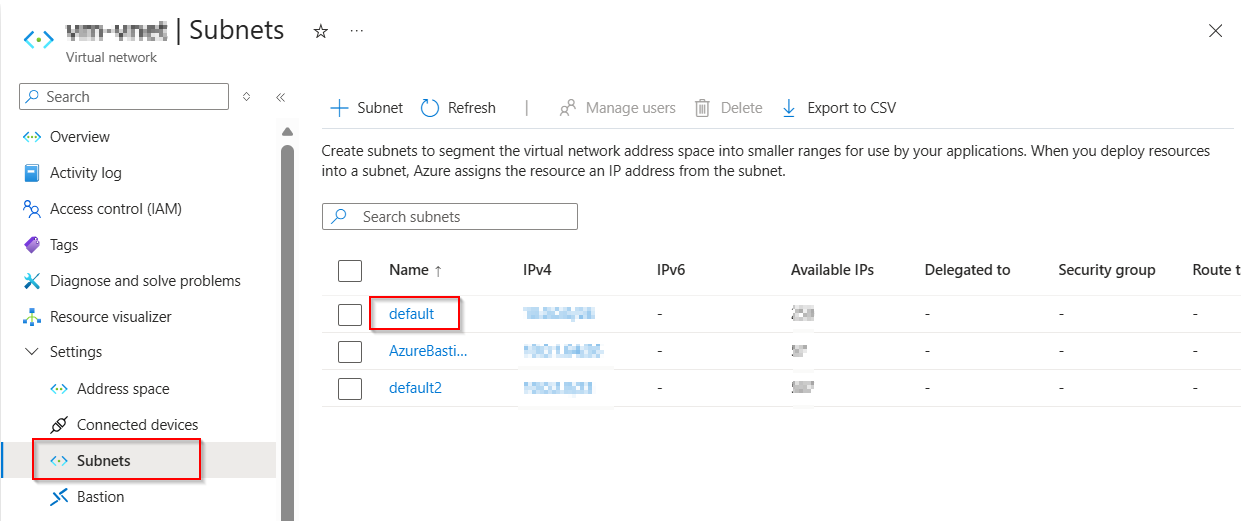Click the Delegated to column header
The width and height of the screenshot is (1241, 521).
[x=967, y=270]
